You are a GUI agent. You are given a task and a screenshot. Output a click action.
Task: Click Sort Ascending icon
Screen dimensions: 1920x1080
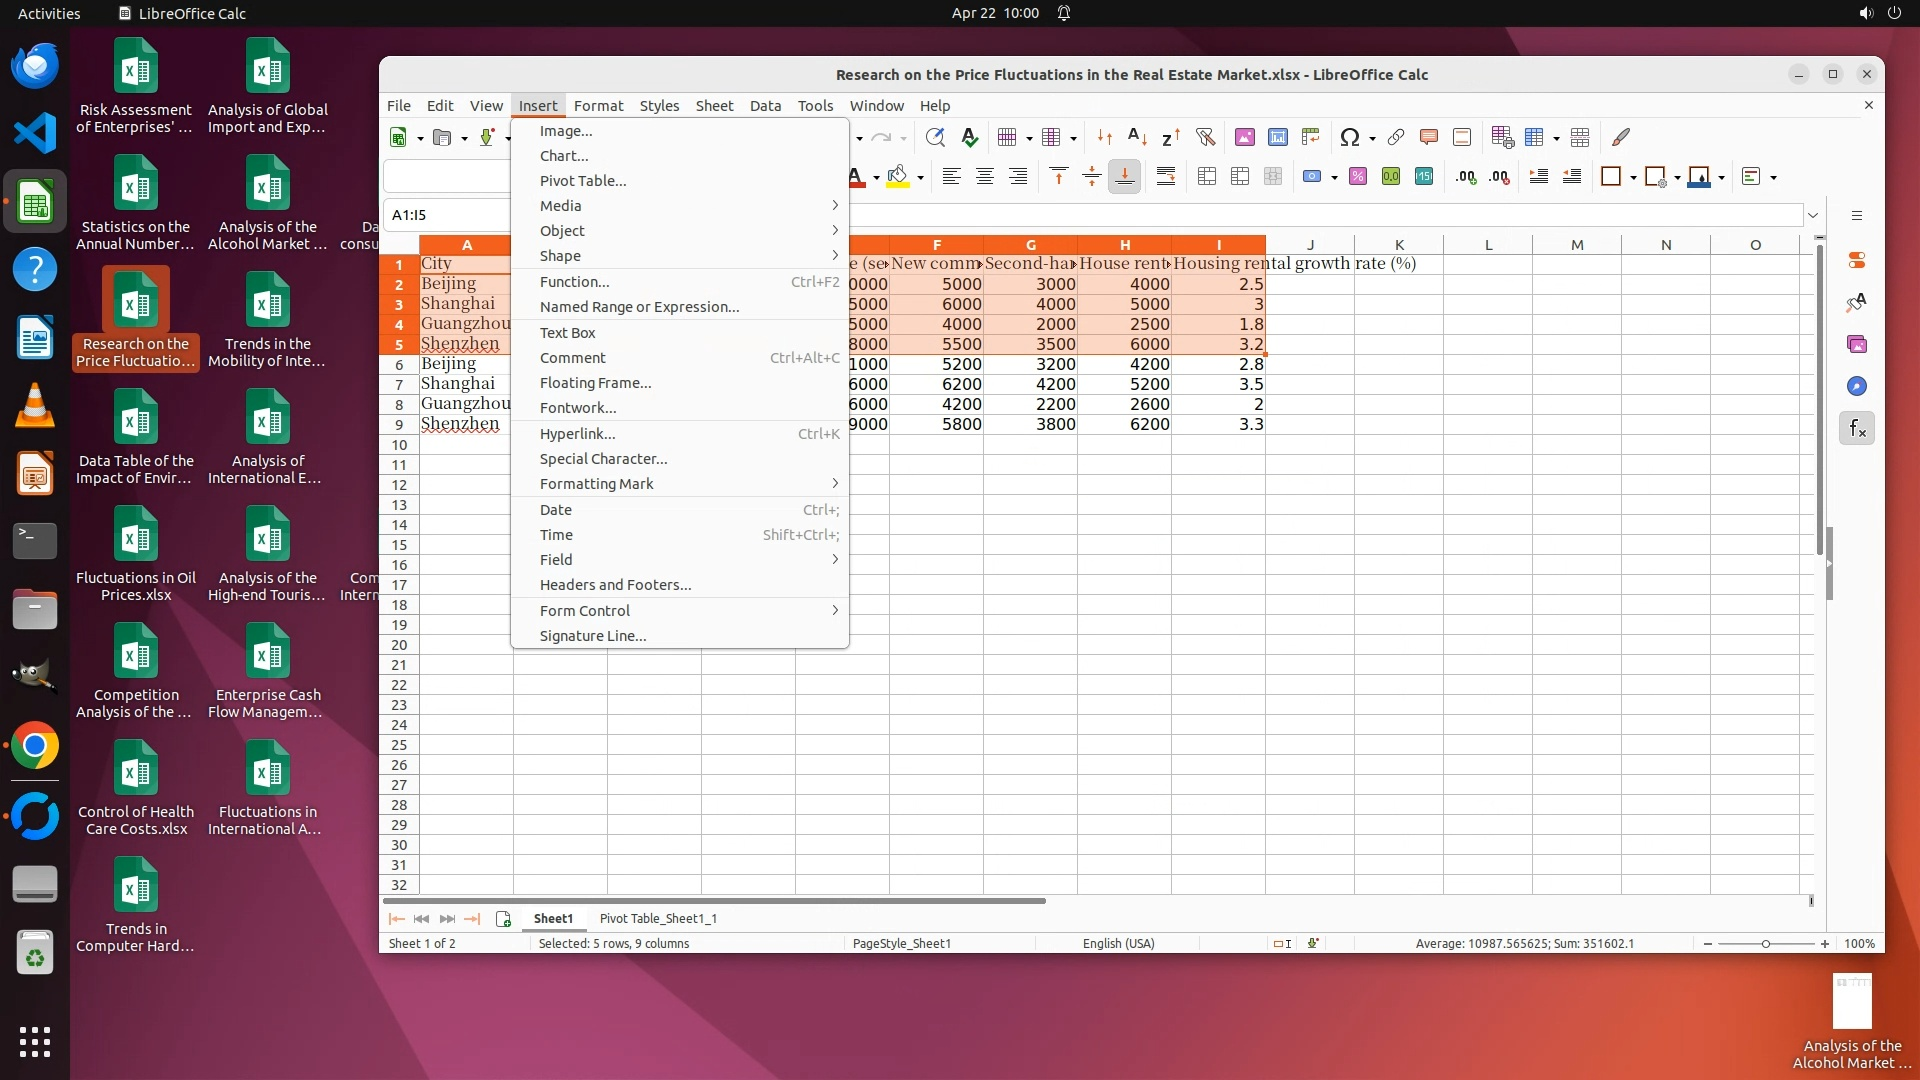(1137, 138)
